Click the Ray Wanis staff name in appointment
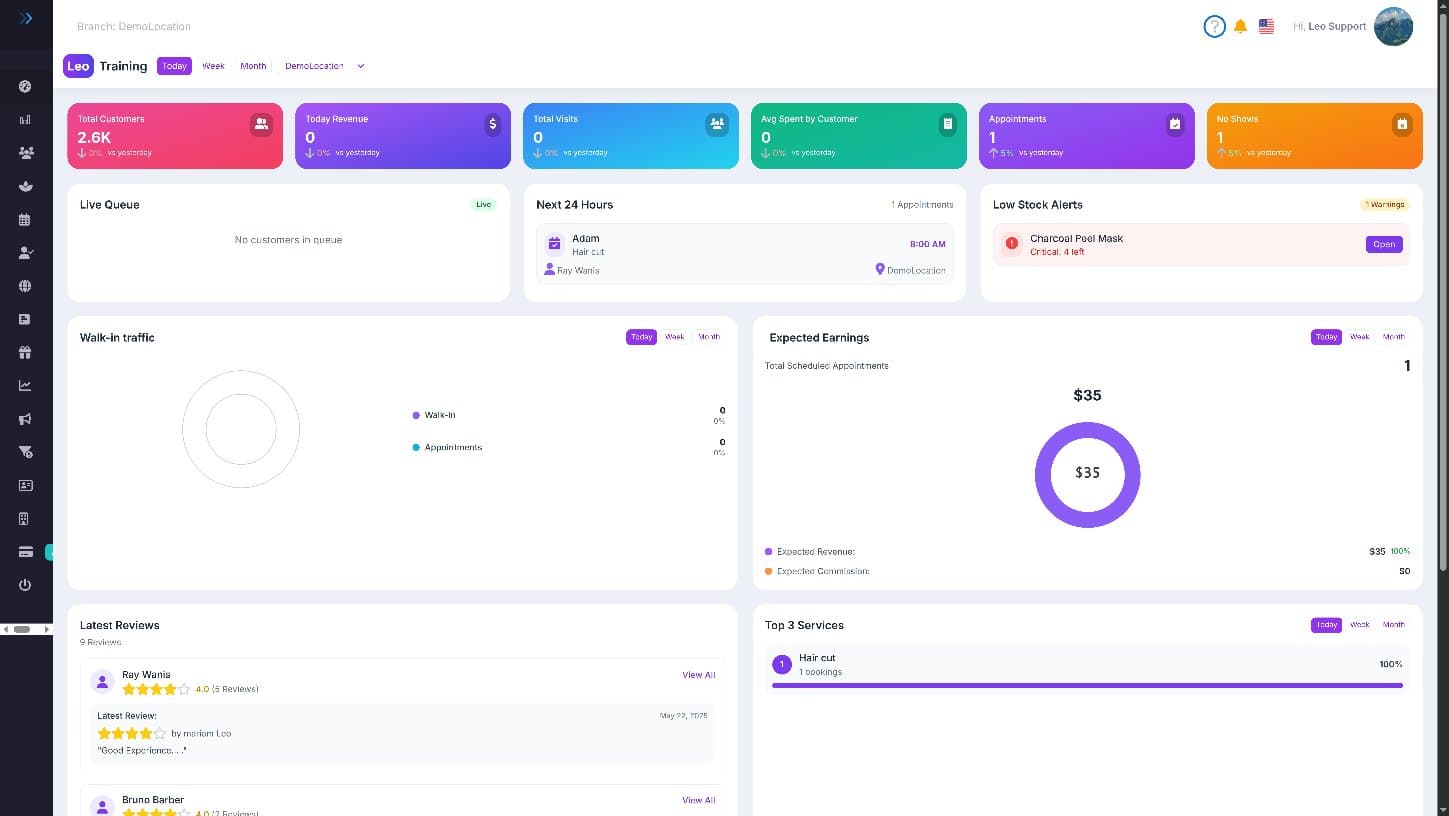Viewport: 1449px width, 816px height. pos(578,270)
